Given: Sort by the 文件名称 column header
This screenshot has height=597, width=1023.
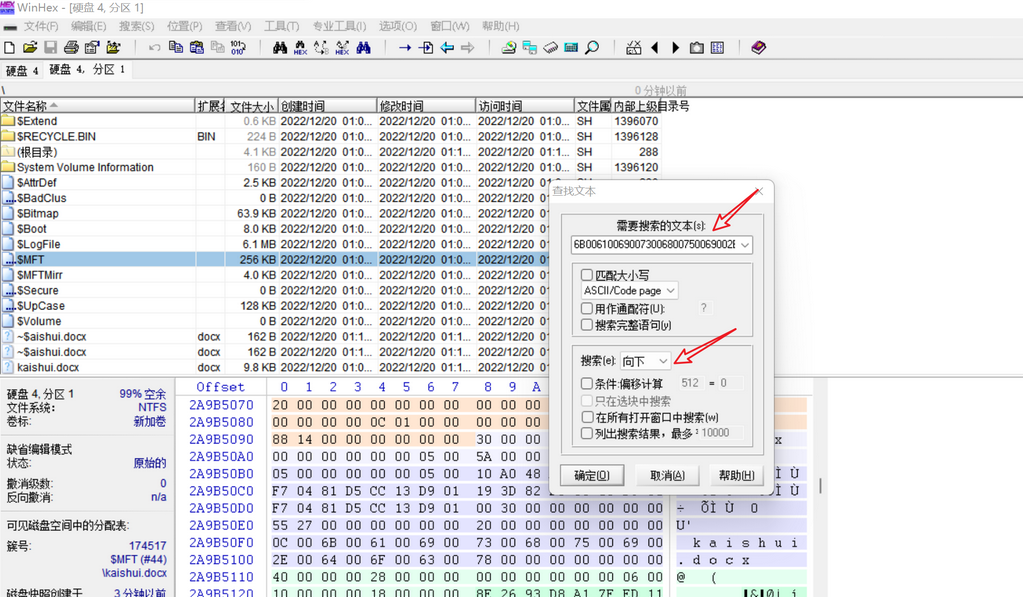Looking at the screenshot, I should [97, 106].
